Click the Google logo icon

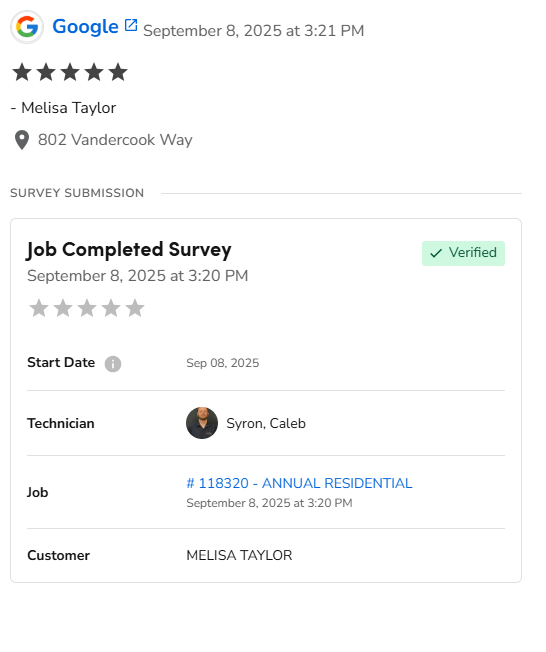tap(27, 27)
